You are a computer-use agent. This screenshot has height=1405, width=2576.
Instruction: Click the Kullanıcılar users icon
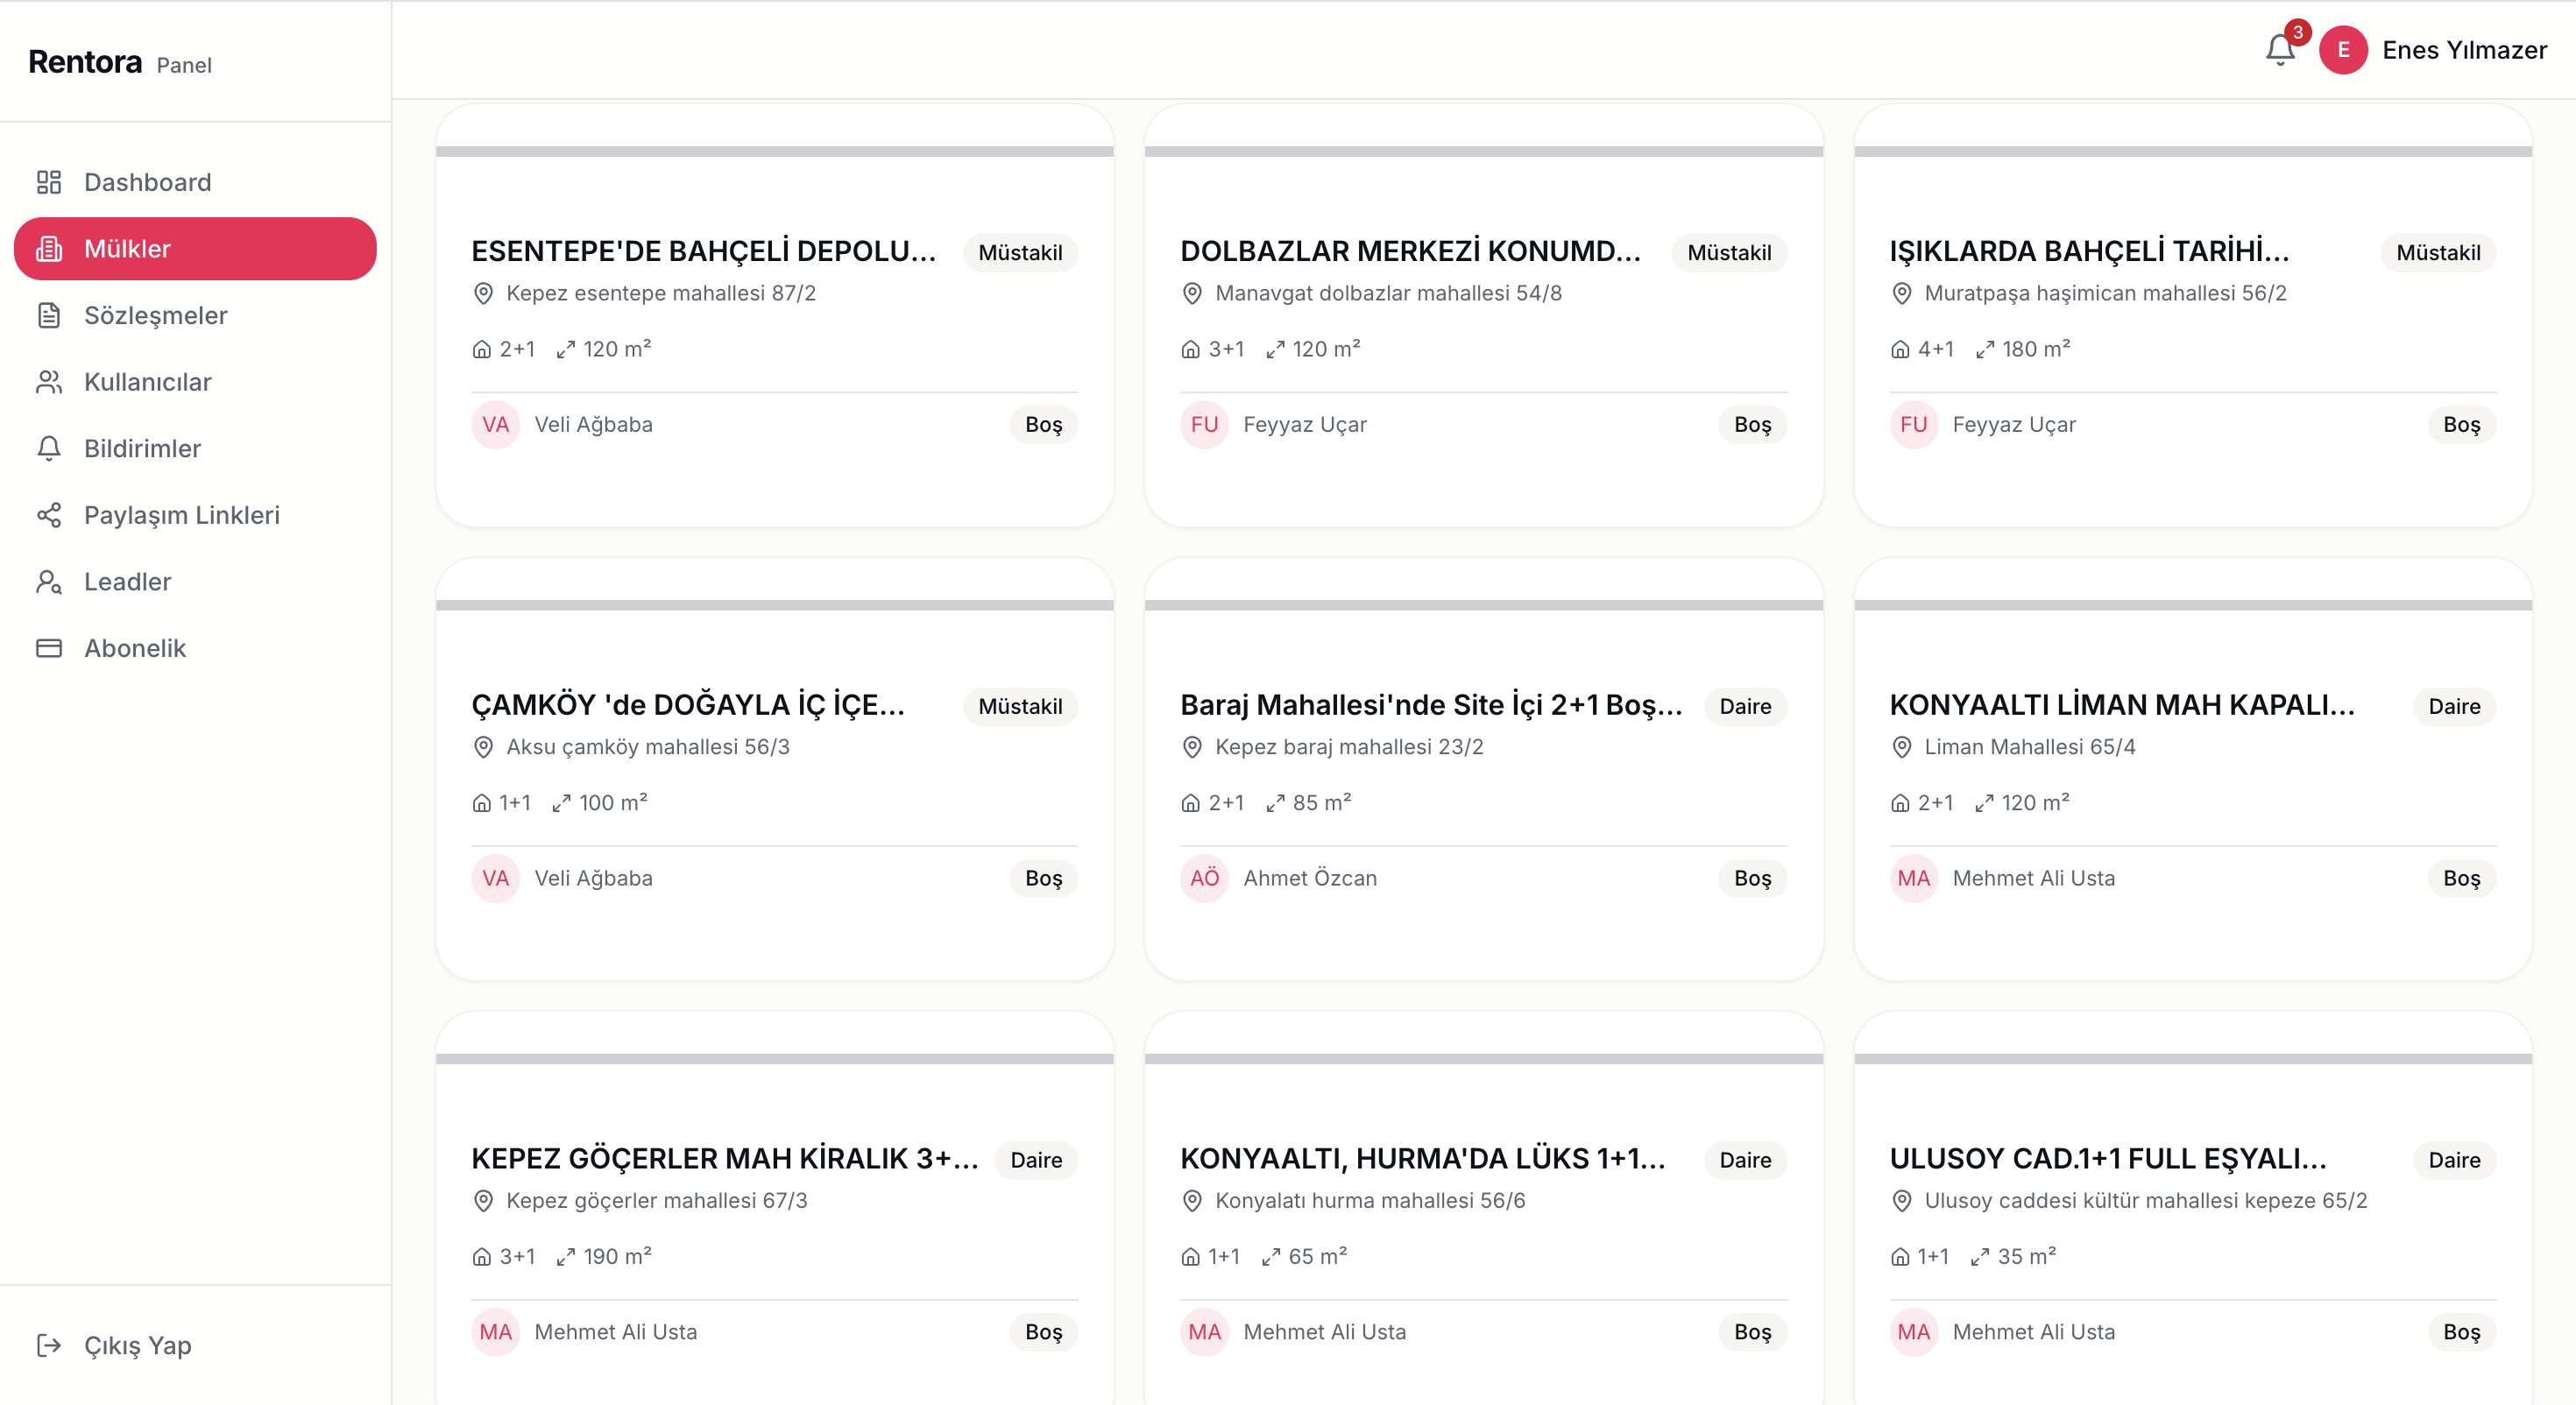(49, 381)
